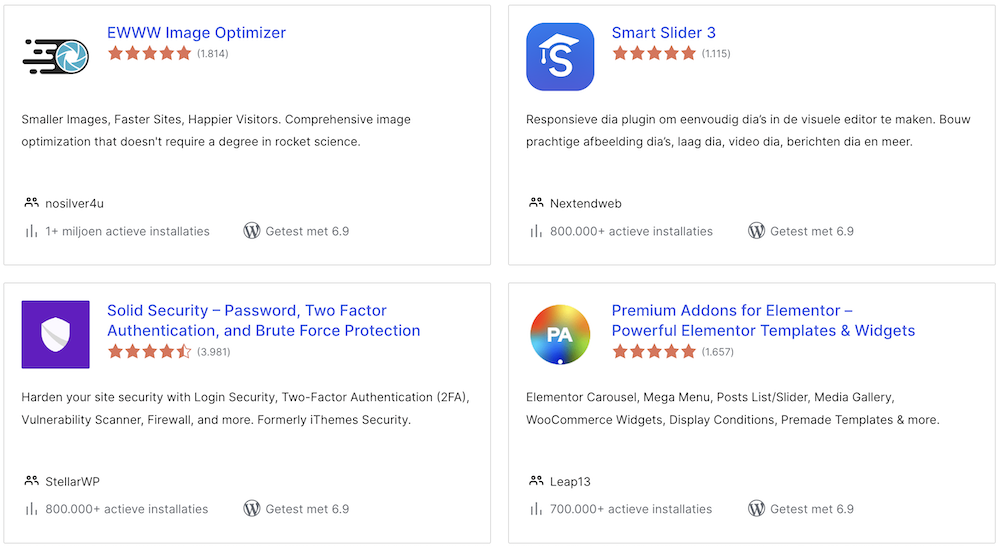1000x547 pixels.
Task: Click the Premium Addons PA logo icon
Action: coord(560,334)
